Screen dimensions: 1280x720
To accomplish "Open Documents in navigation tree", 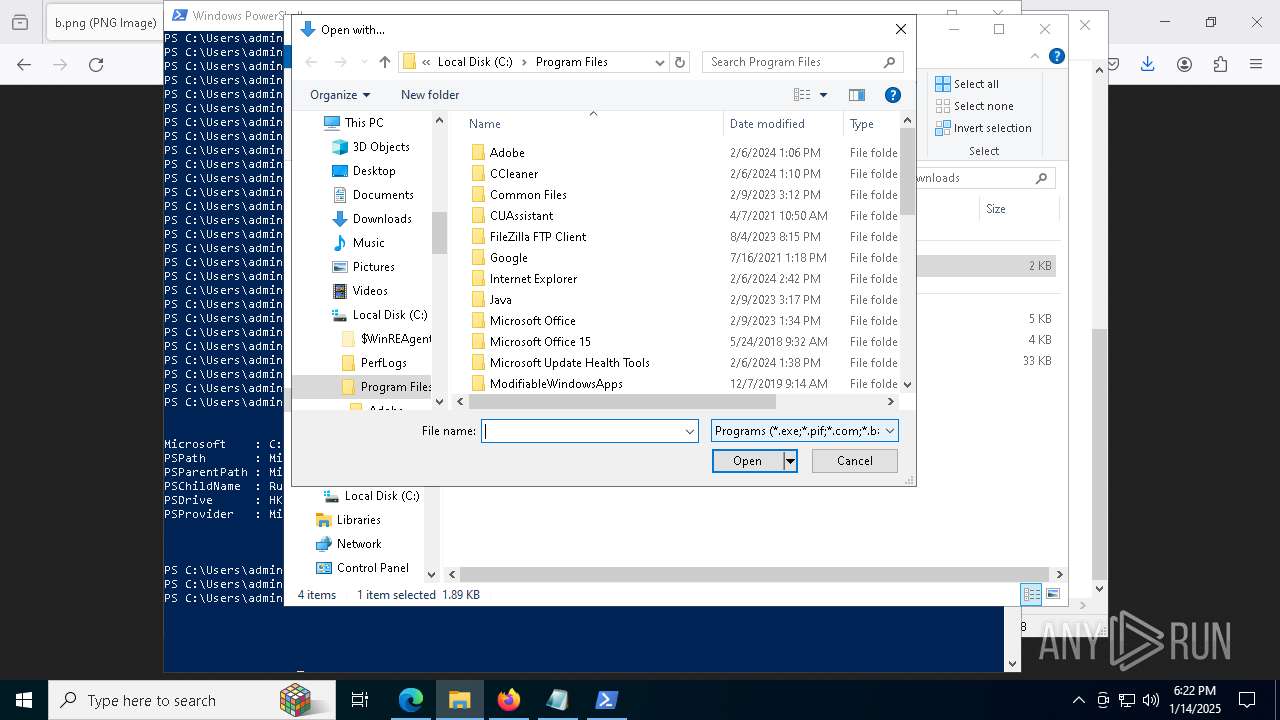I will [382, 195].
